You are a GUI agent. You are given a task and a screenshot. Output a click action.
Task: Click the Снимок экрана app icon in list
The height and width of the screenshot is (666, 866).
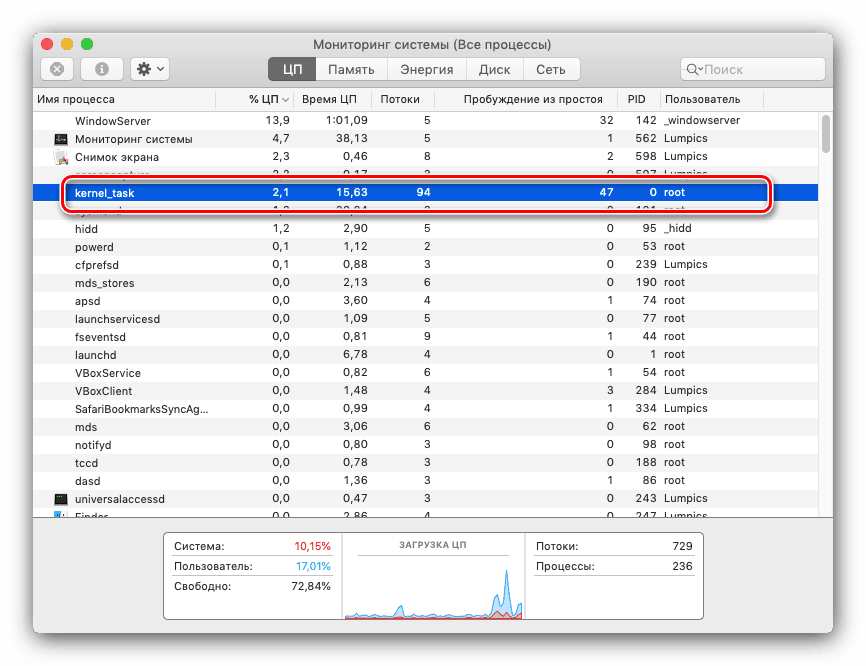[62, 156]
